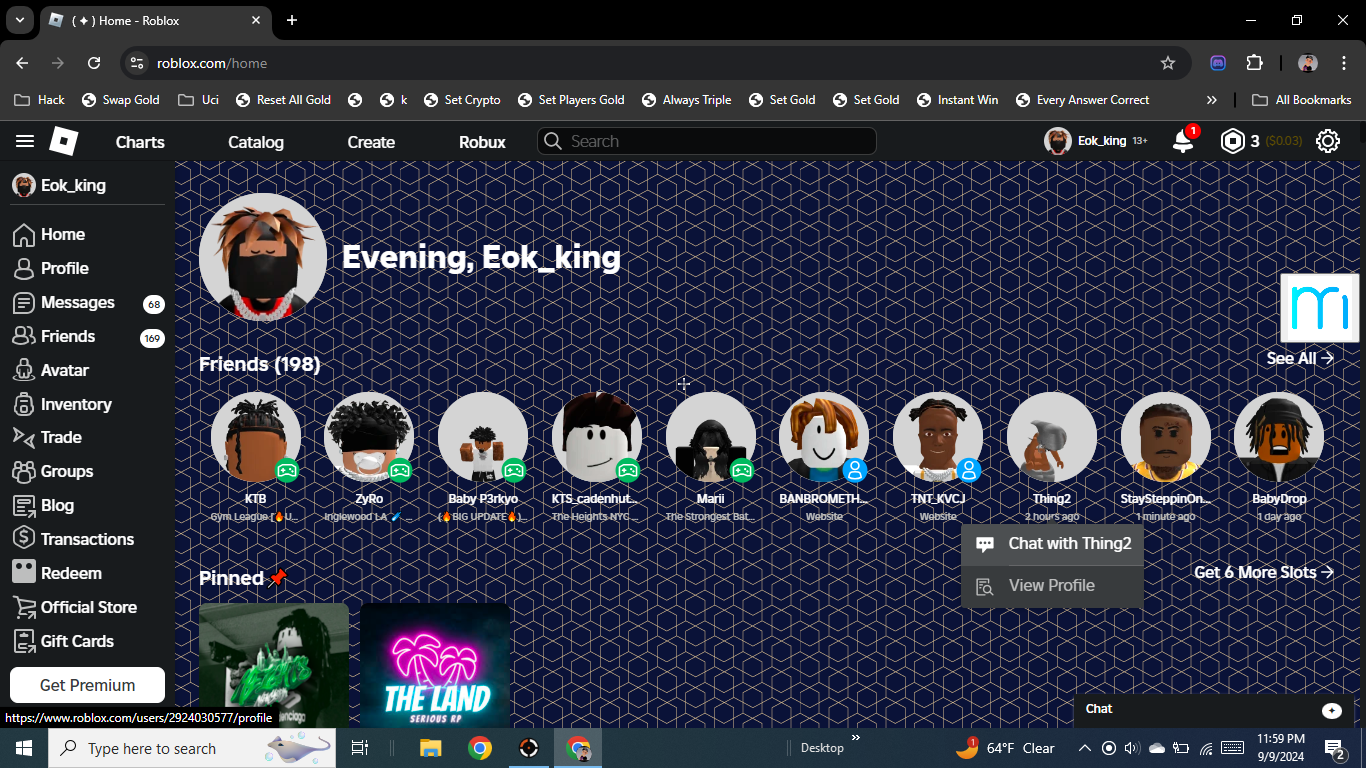
Task: Open friend StaySteppinOn's avatar
Action: tap(1165, 437)
